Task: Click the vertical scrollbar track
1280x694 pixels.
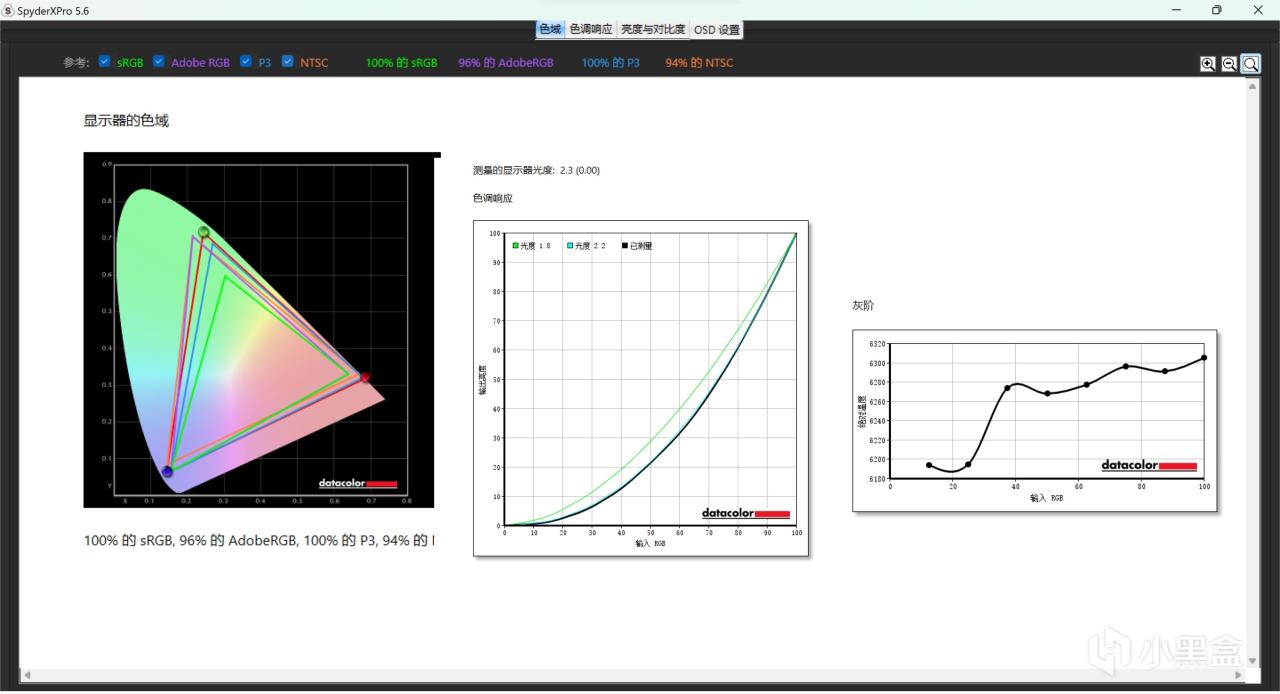Action: click(x=1253, y=374)
